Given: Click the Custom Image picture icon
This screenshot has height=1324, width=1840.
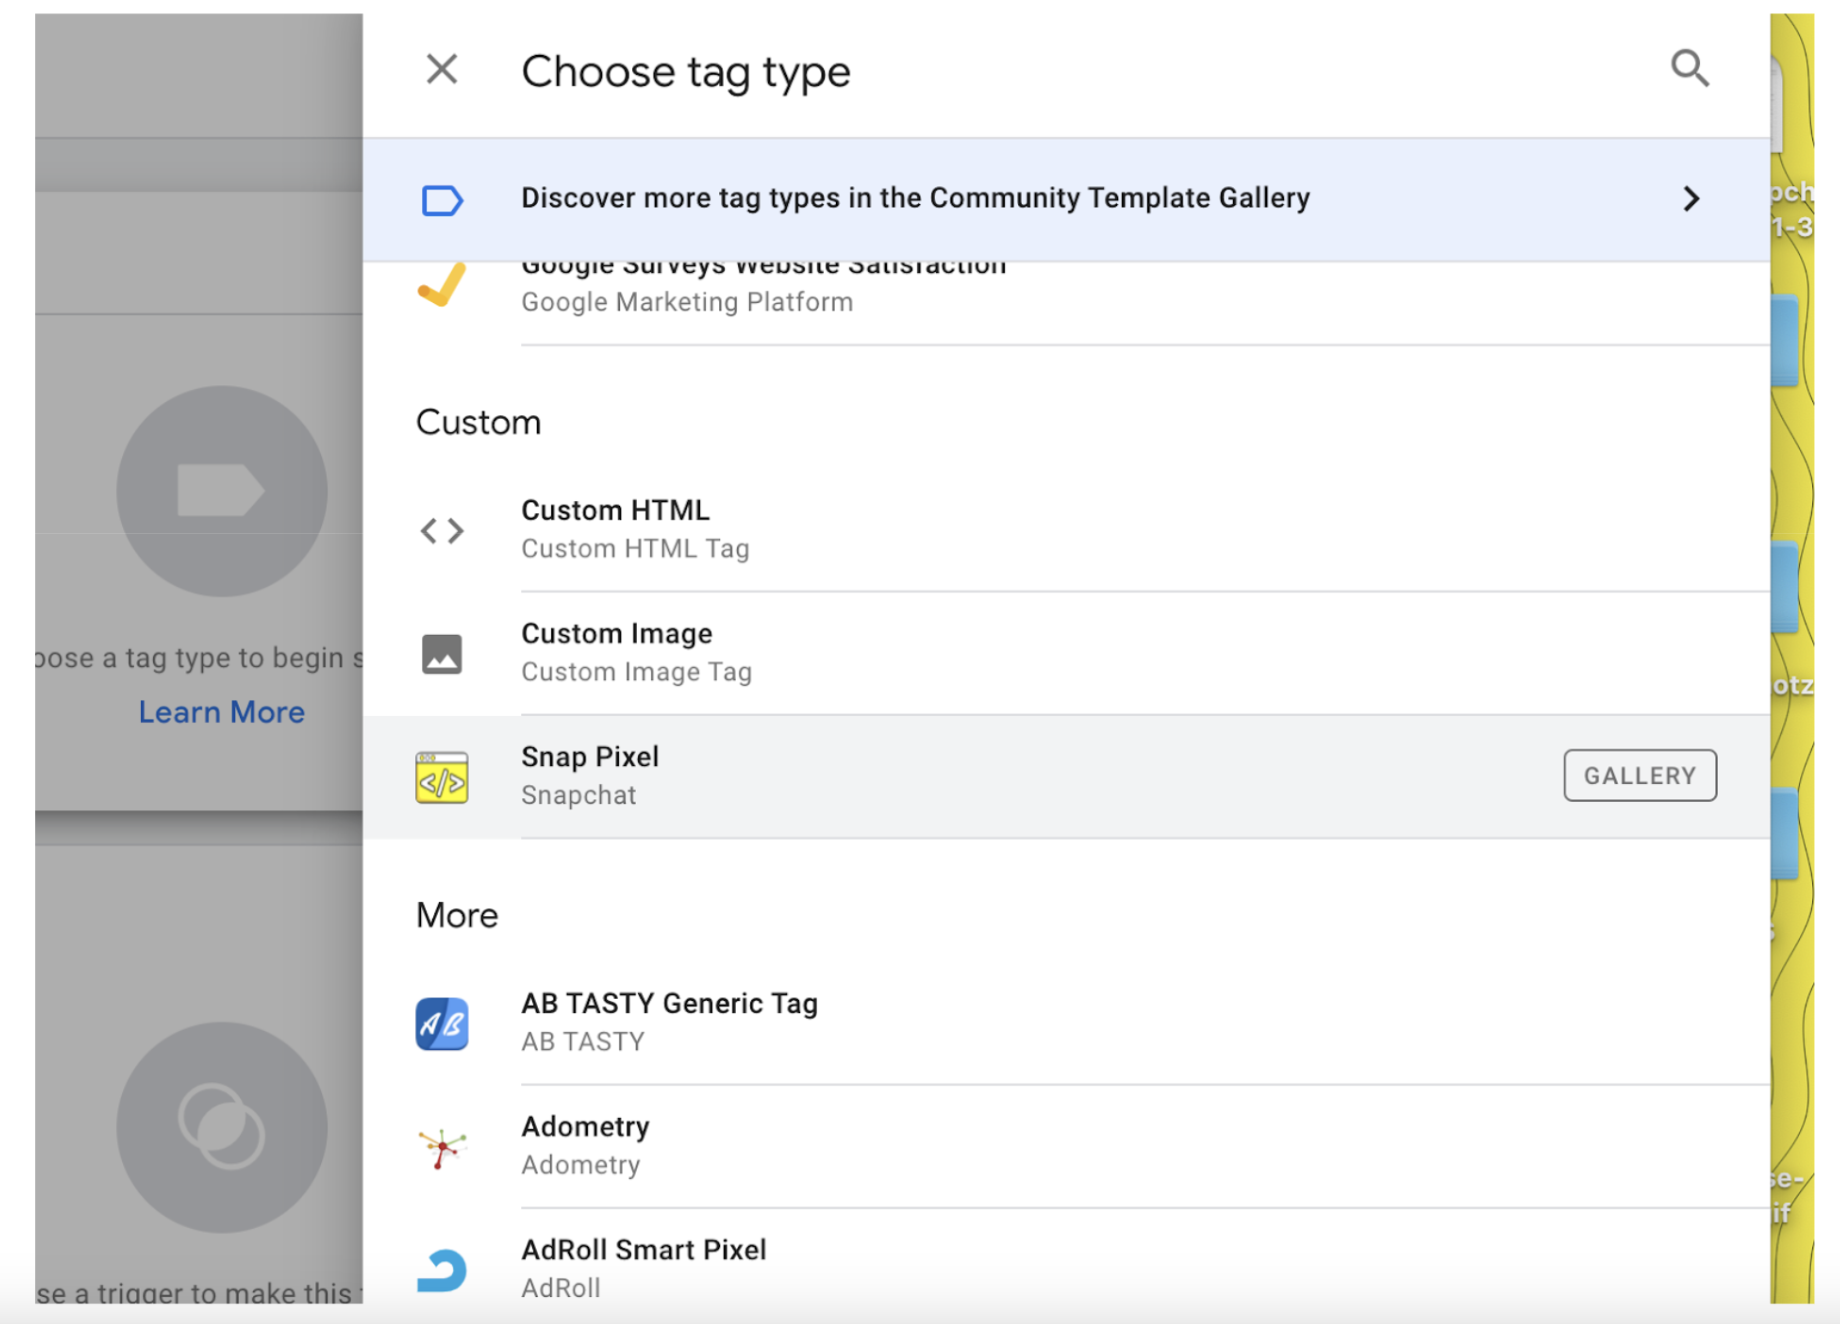Looking at the screenshot, I should [x=442, y=654].
